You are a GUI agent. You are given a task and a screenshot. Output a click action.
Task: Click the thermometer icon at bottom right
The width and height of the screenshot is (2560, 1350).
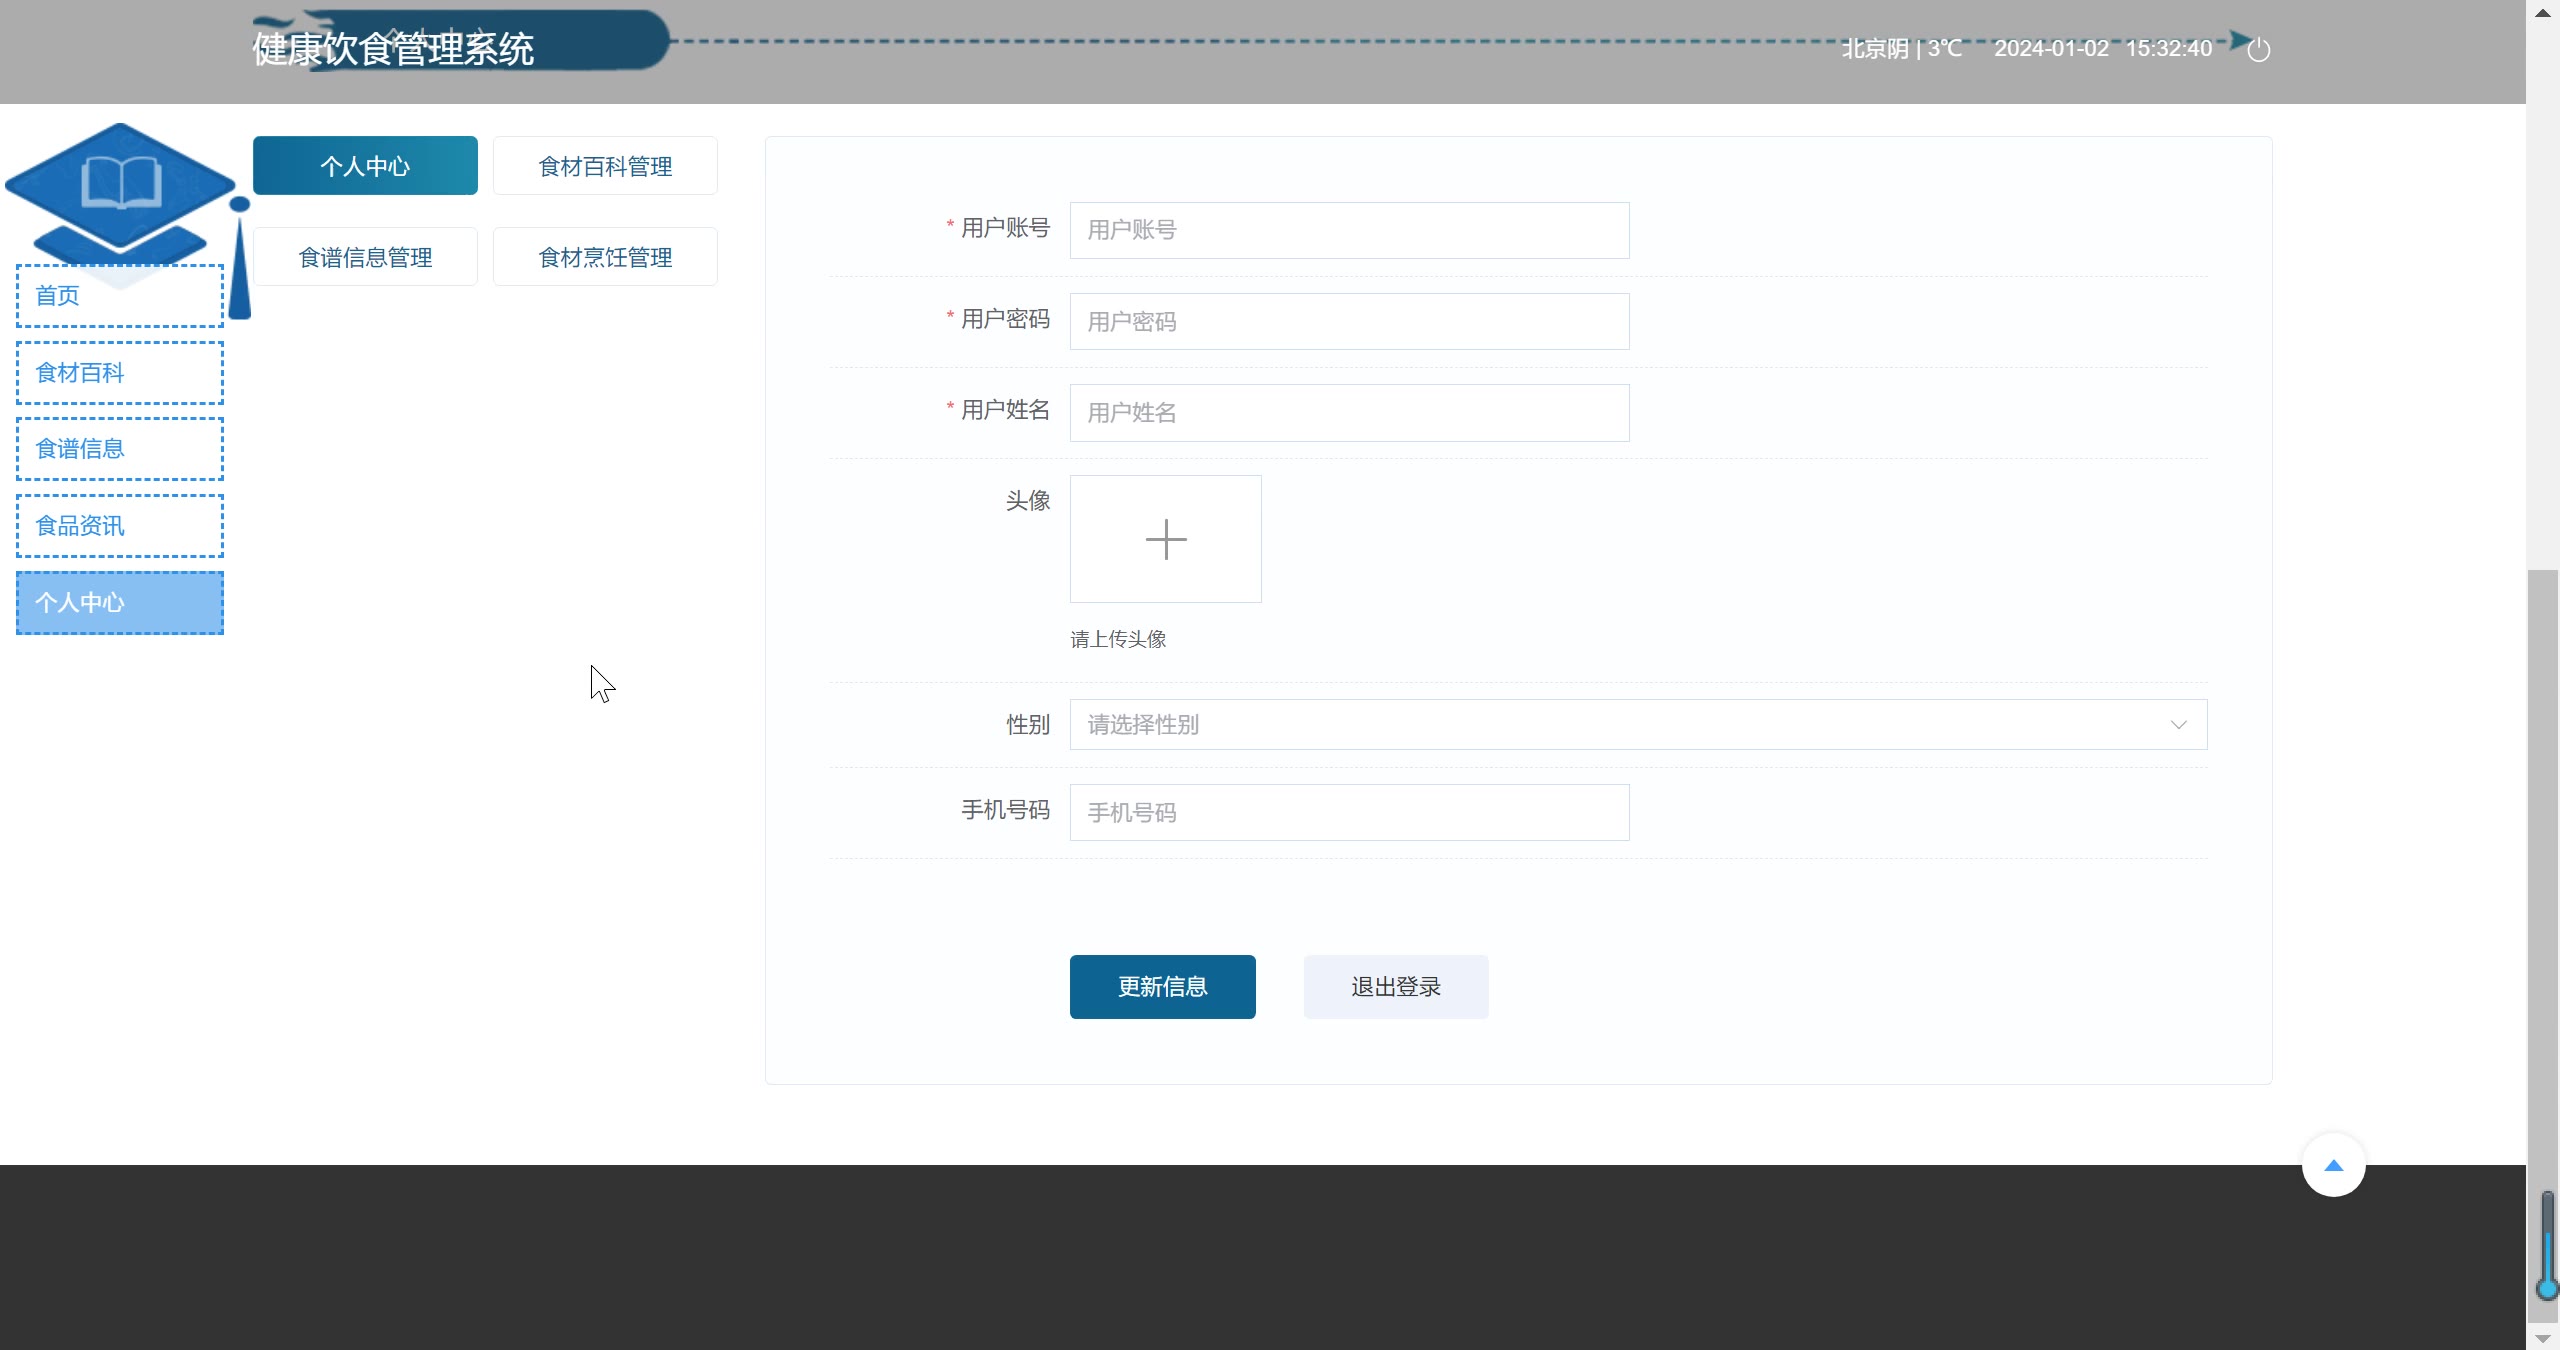[2547, 1246]
